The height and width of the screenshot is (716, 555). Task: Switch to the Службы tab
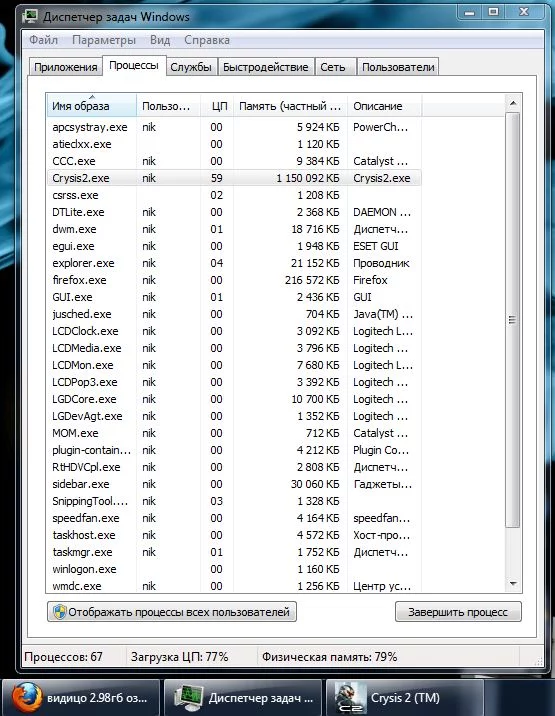tap(191, 67)
